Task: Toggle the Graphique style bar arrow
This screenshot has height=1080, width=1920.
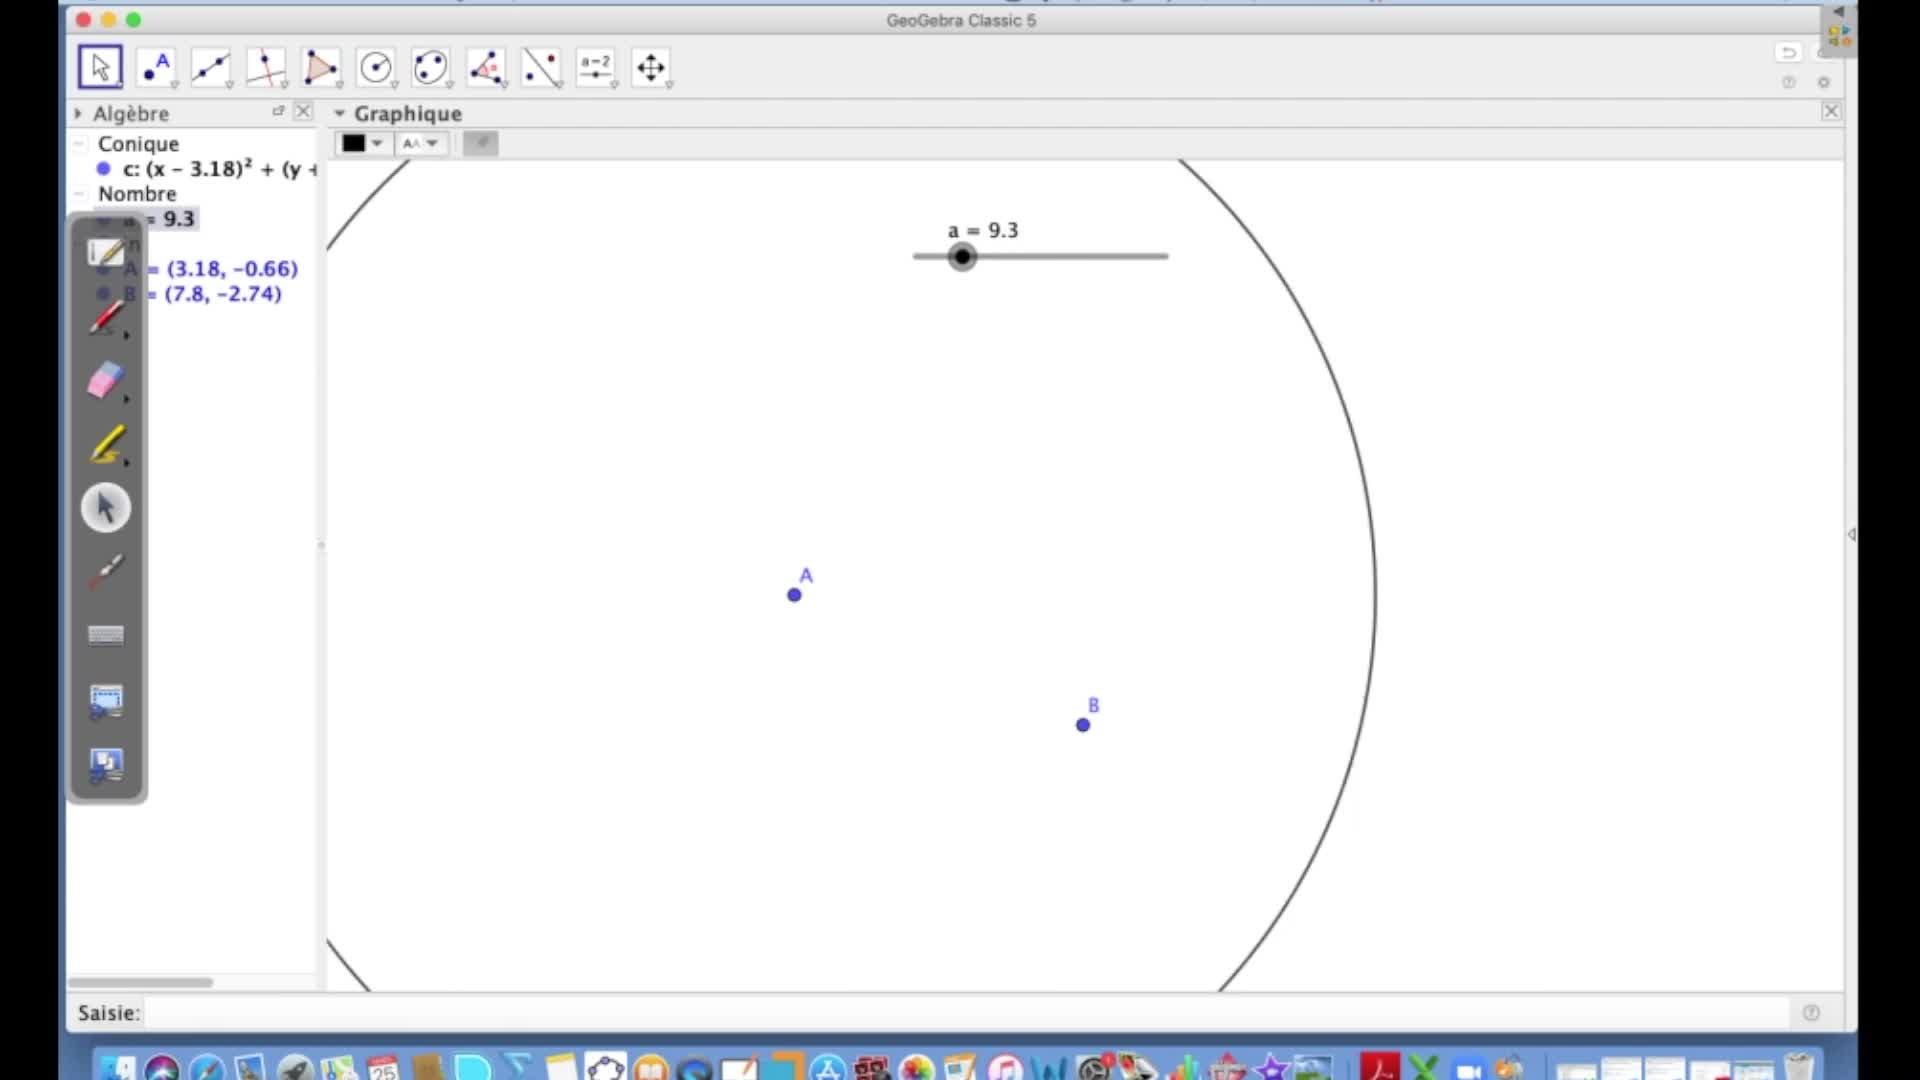Action: 339,113
